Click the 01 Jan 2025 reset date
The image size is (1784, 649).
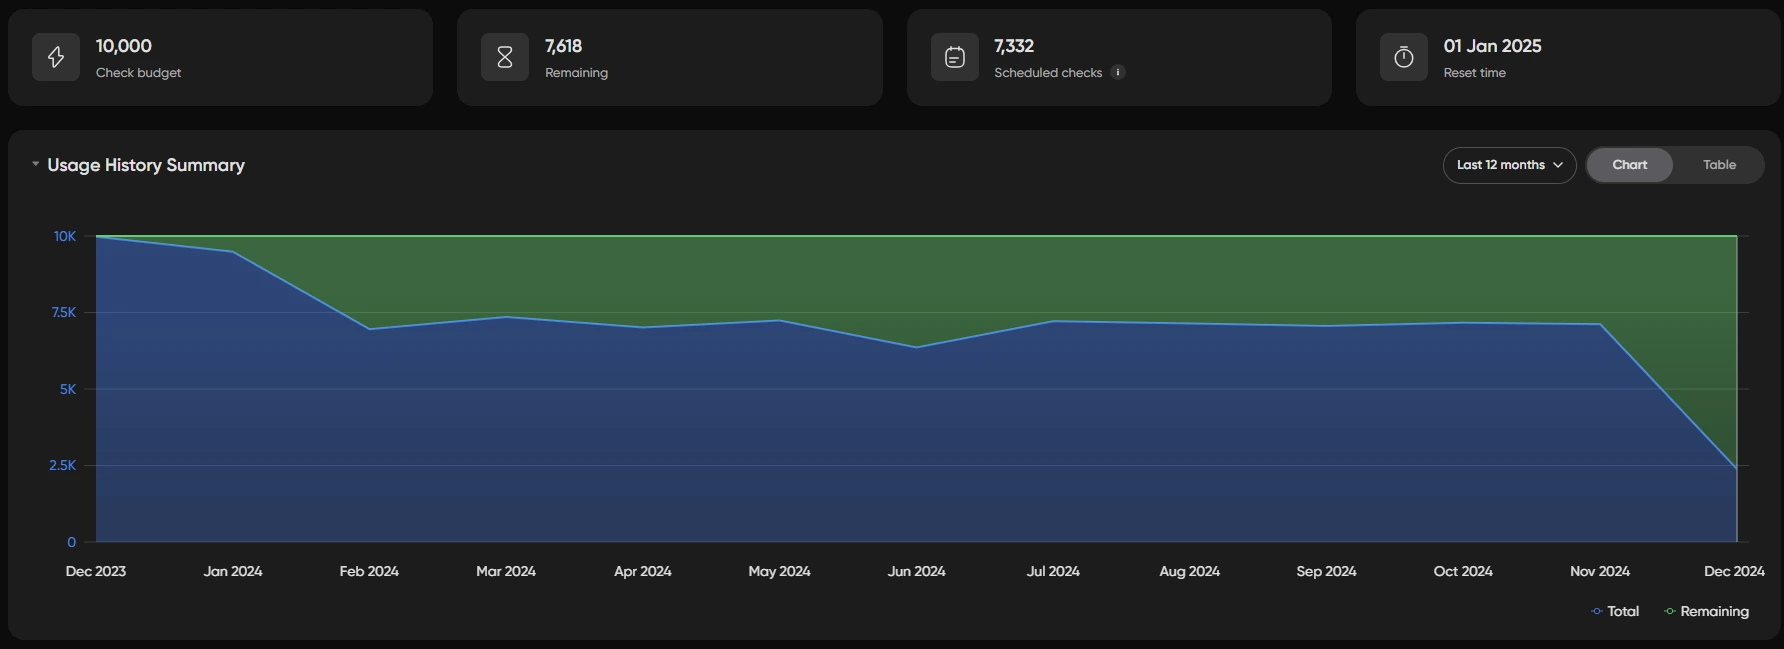point(1492,46)
